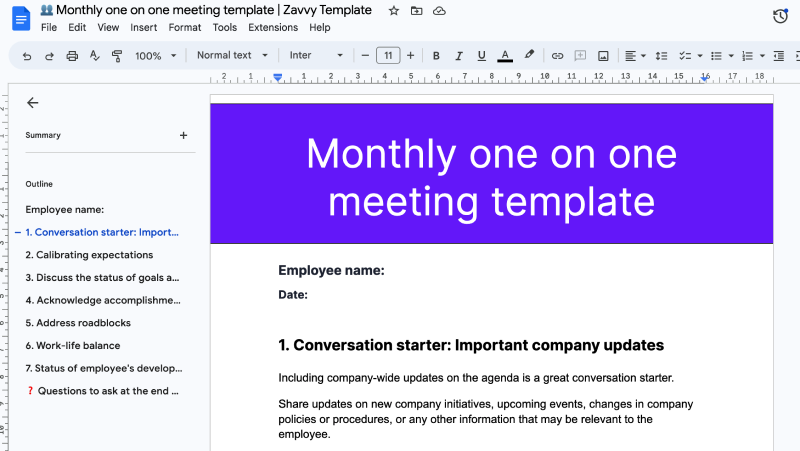Image resolution: width=800 pixels, height=451 pixels.
Task: Move document to a folder
Action: 416,11
